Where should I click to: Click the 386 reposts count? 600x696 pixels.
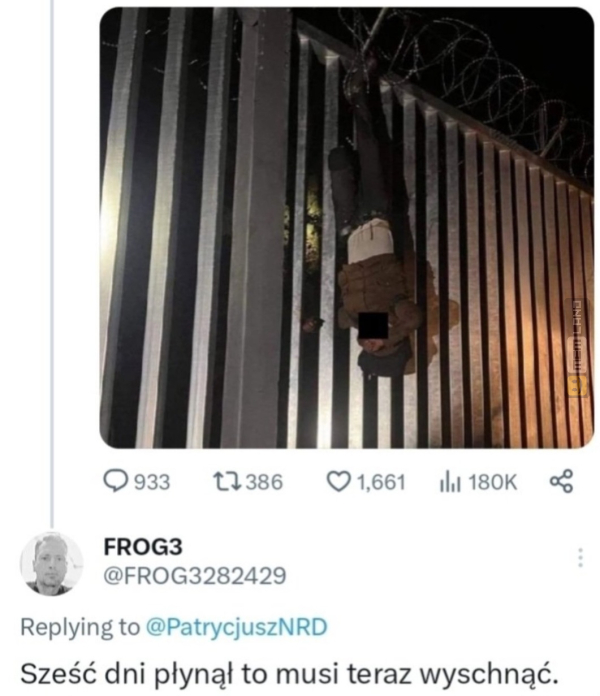(x=264, y=482)
